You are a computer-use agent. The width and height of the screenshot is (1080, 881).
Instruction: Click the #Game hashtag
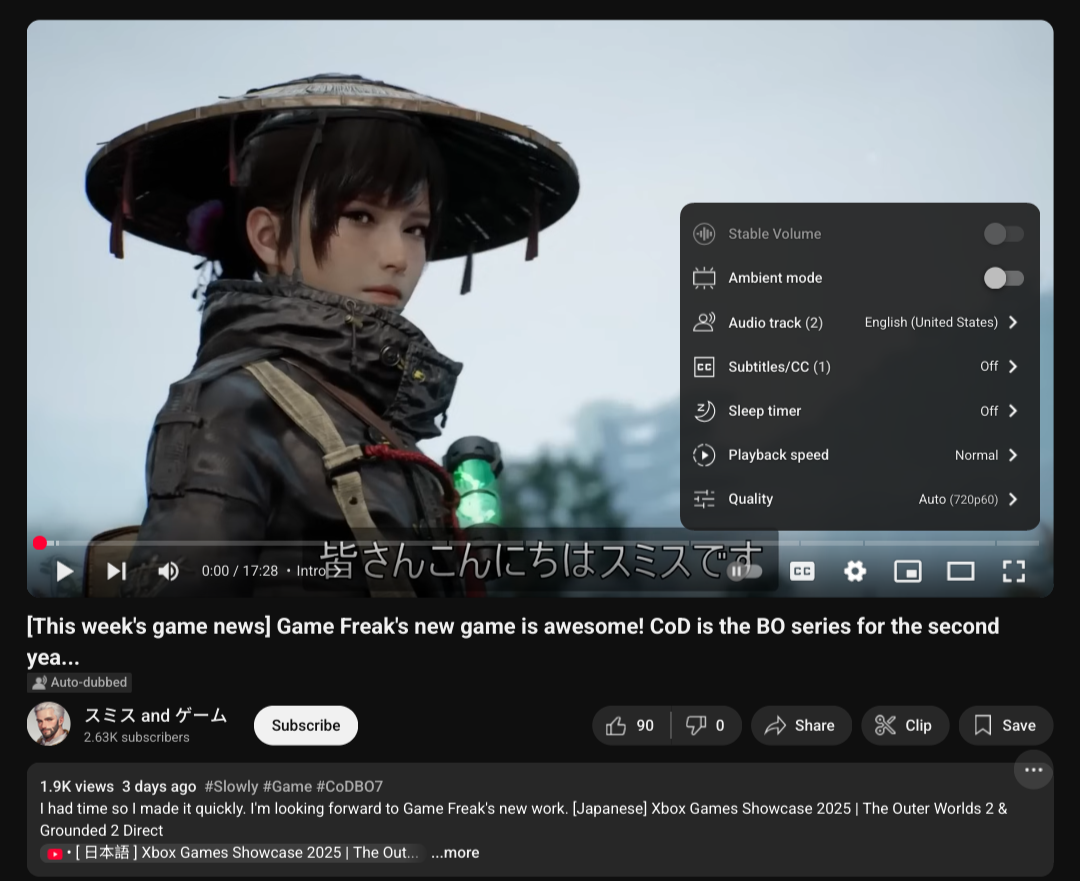pos(287,787)
